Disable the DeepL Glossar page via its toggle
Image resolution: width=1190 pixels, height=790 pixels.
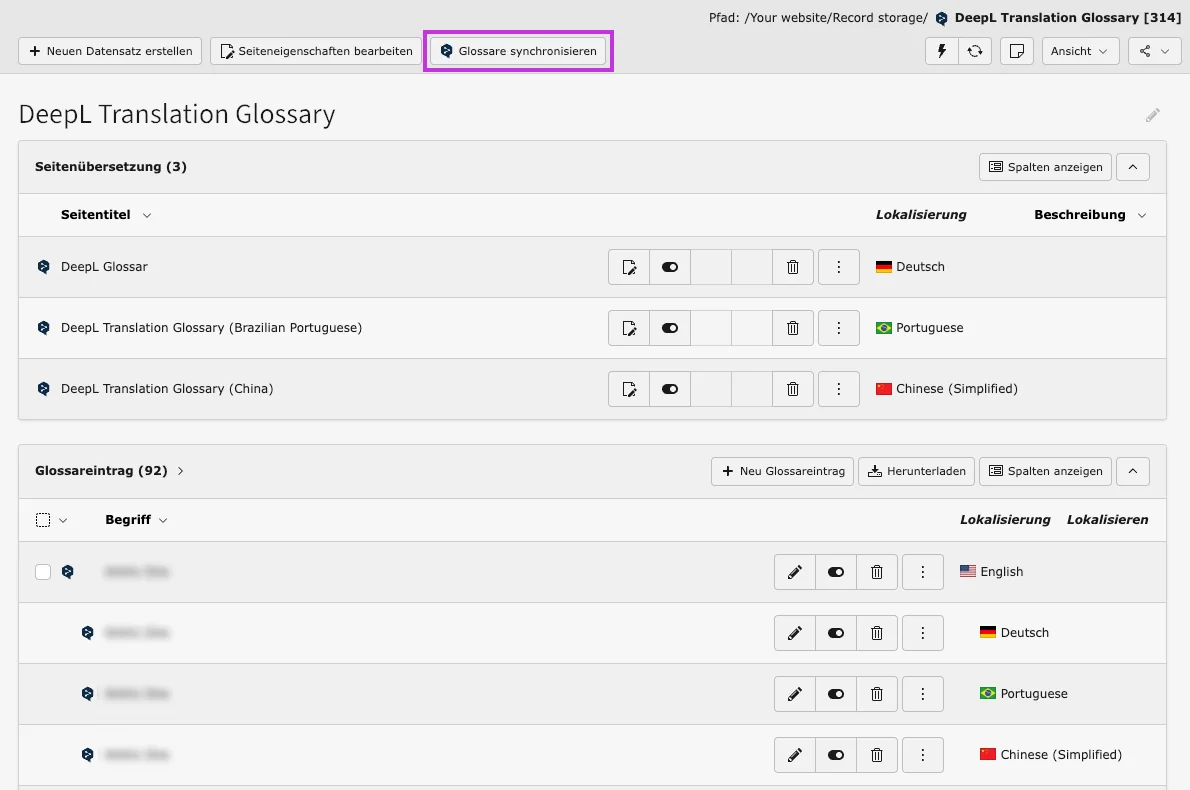670,267
